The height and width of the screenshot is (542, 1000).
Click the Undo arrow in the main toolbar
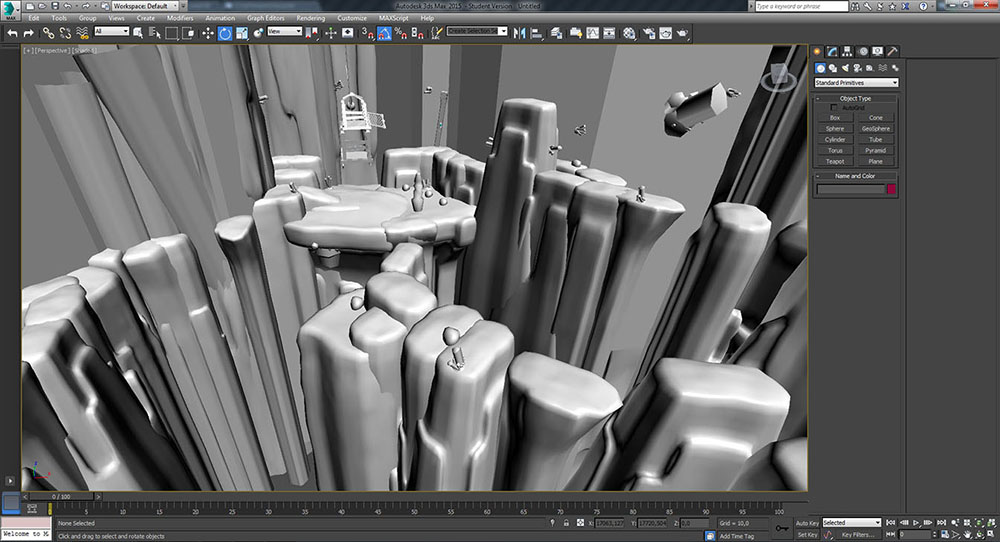click(x=12, y=33)
